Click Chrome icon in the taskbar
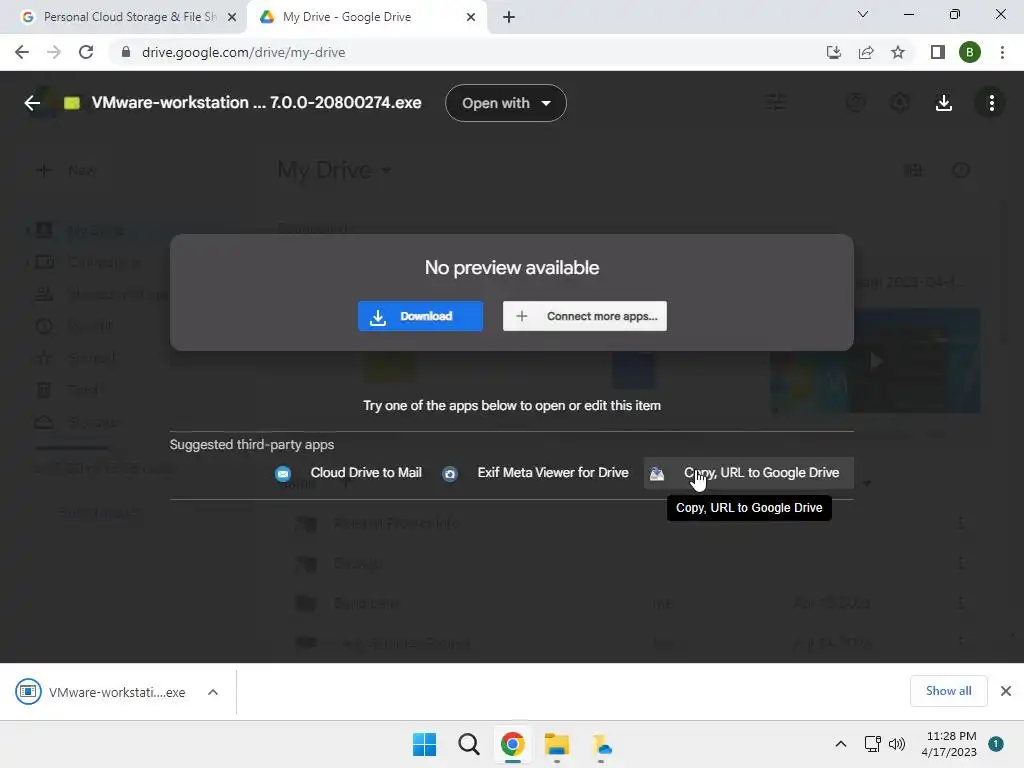 [513, 744]
